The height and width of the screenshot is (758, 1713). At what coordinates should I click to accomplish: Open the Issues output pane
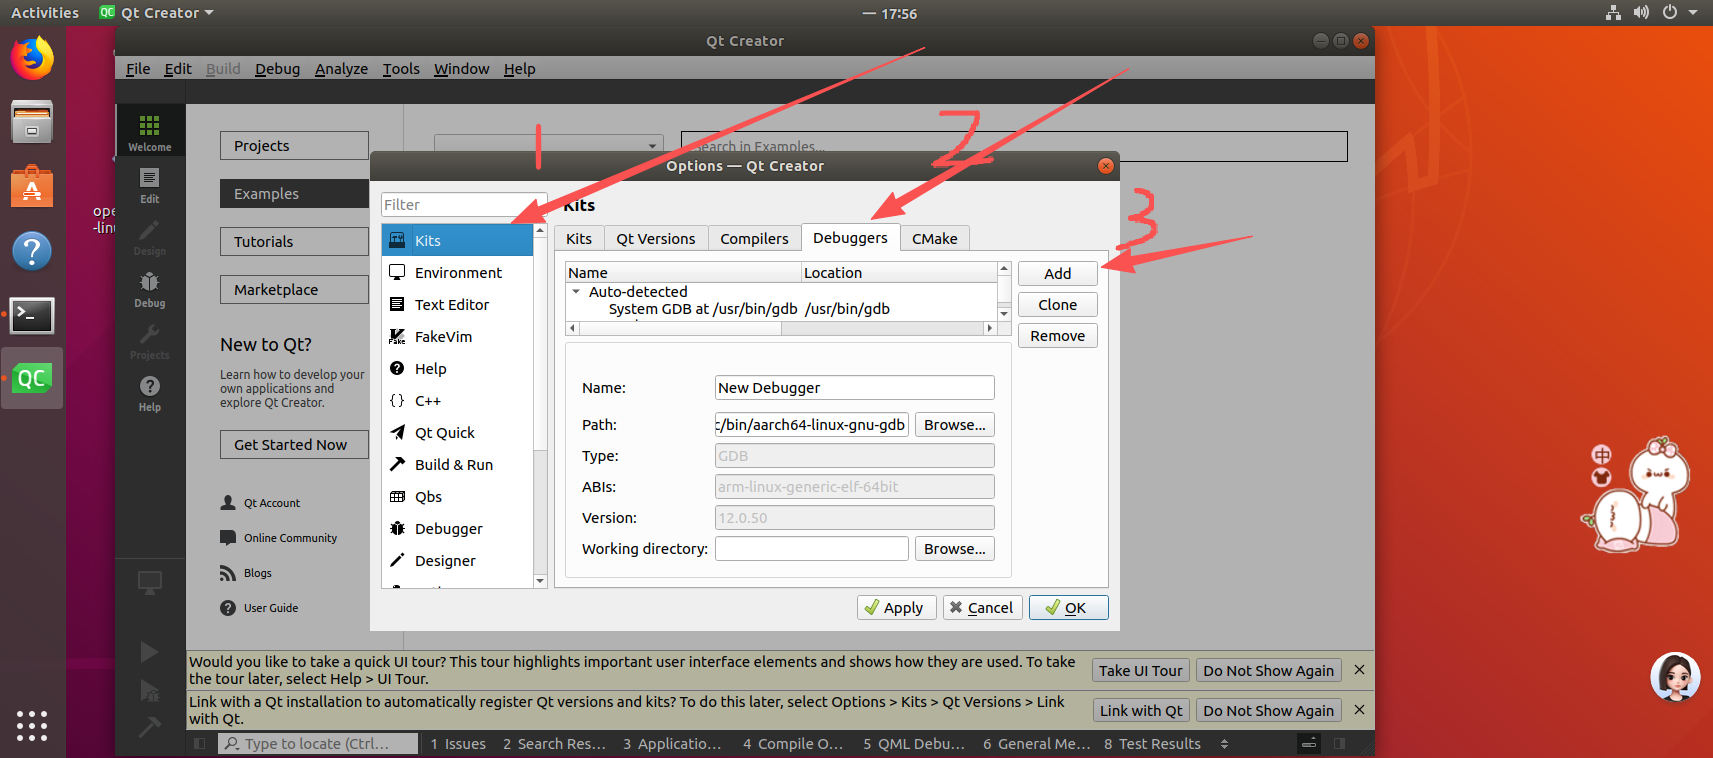[x=458, y=744]
